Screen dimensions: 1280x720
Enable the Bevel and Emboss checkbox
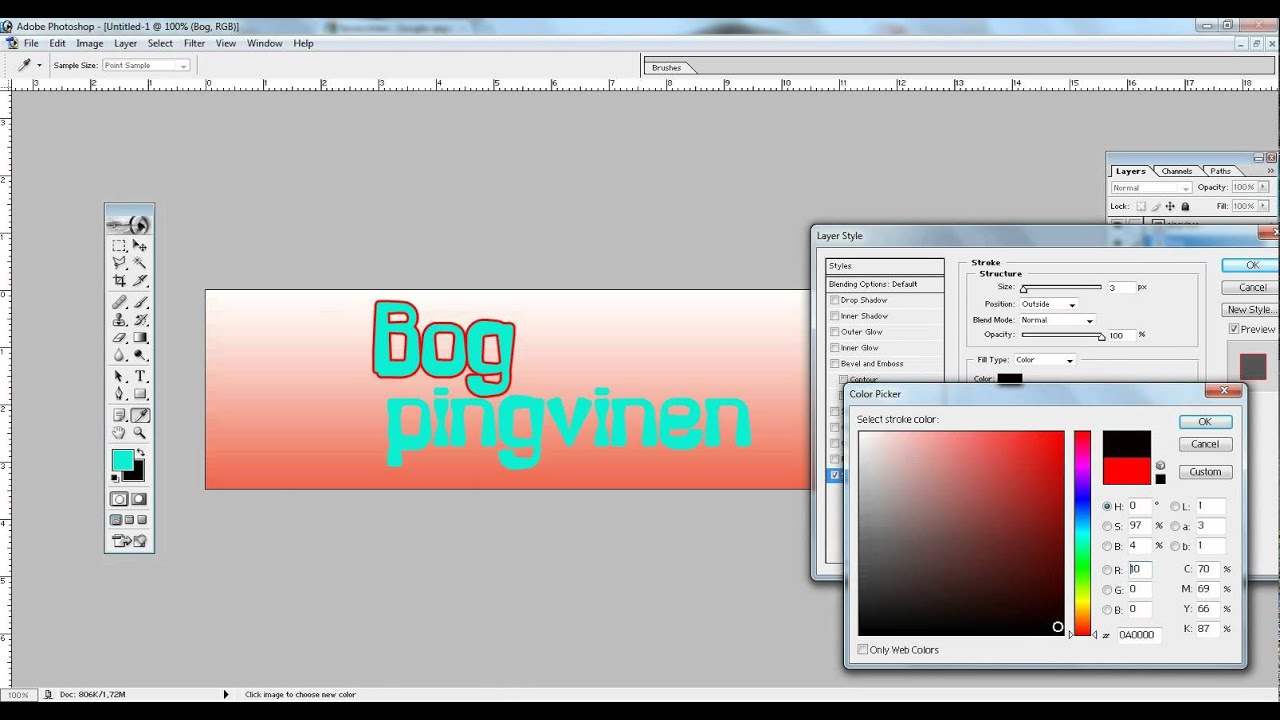[835, 364]
